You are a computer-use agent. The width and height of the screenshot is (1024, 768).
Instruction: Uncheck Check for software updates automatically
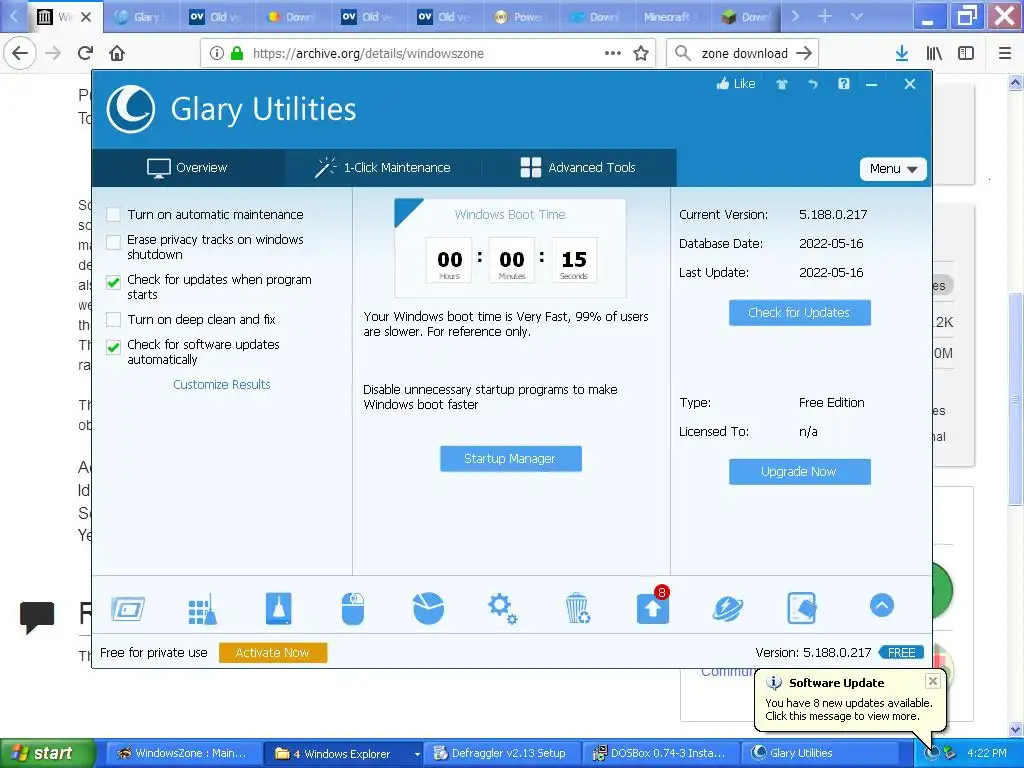coord(114,347)
